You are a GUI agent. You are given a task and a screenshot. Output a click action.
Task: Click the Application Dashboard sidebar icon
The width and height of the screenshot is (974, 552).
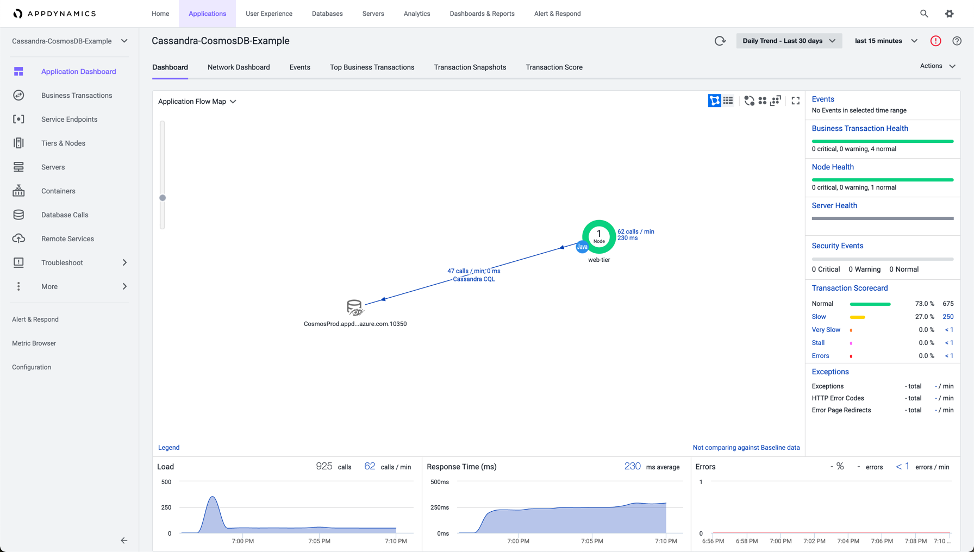[x=19, y=71]
